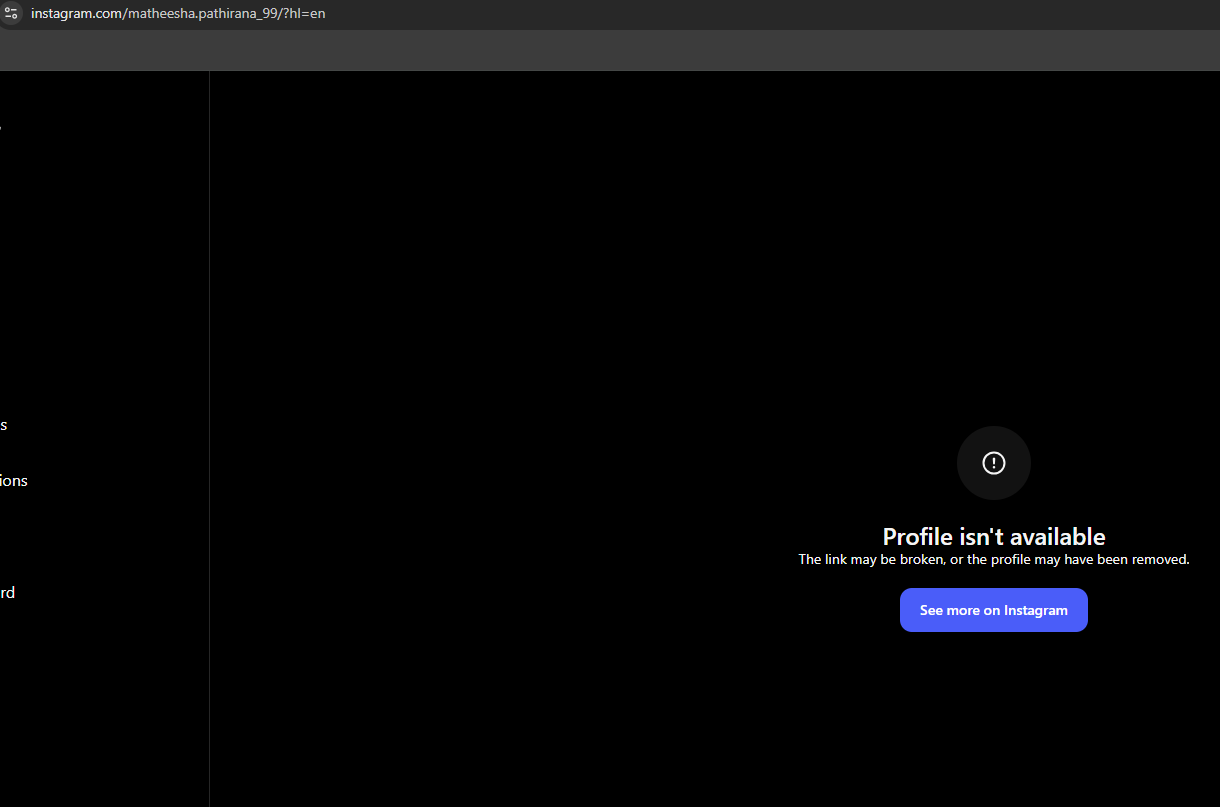Viewport: 1220px width, 807px height.
Task: Click the sidebar label ending in 's'
Action: (x=4, y=424)
